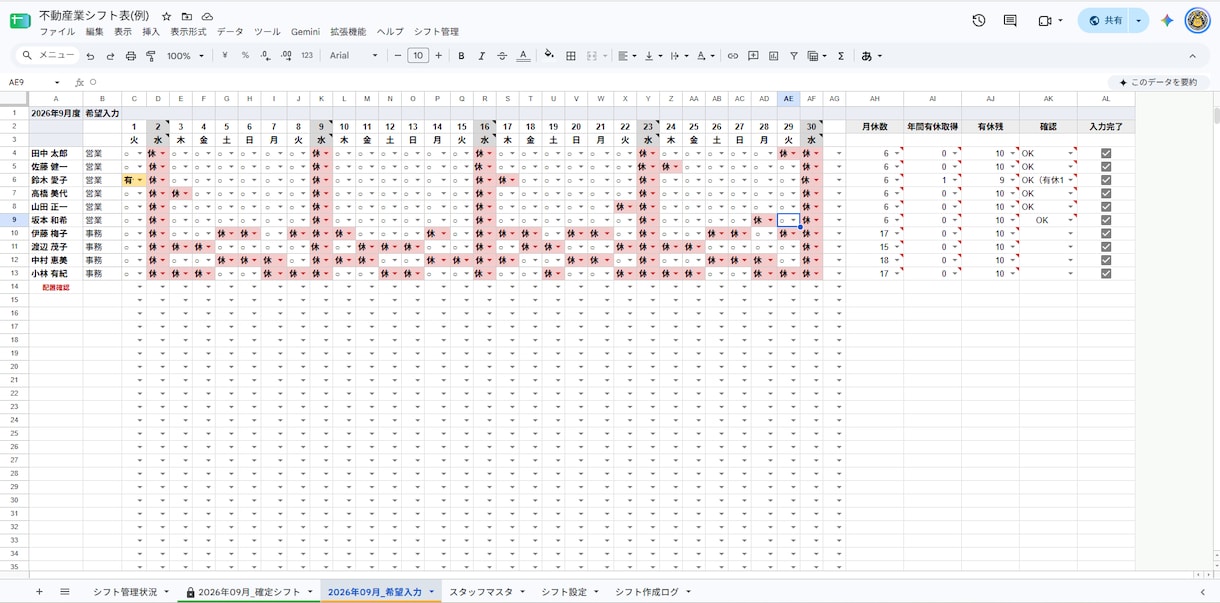
Task: Toggle strikethrough formatting
Action: [x=502, y=56]
